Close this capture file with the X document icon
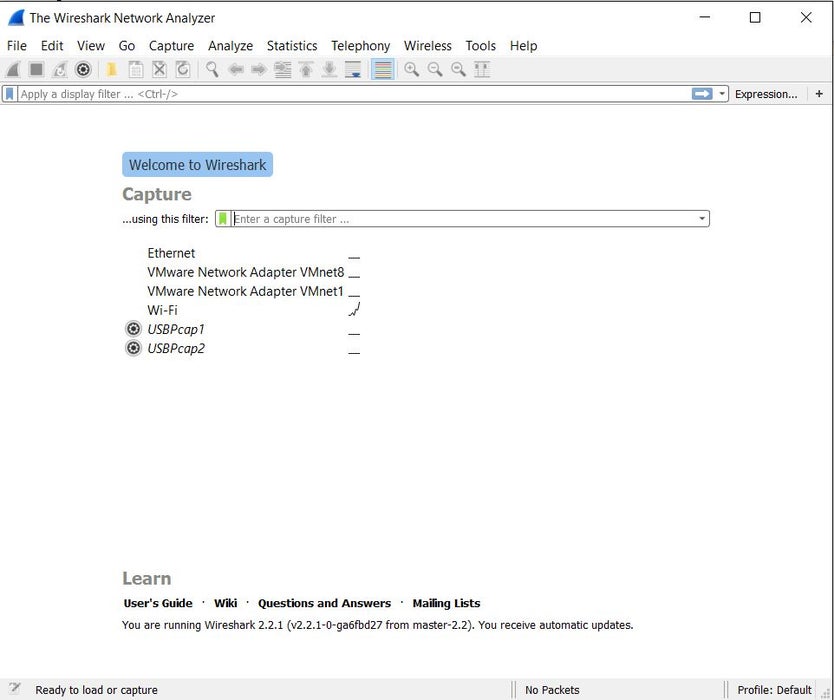834x700 pixels. coord(159,69)
